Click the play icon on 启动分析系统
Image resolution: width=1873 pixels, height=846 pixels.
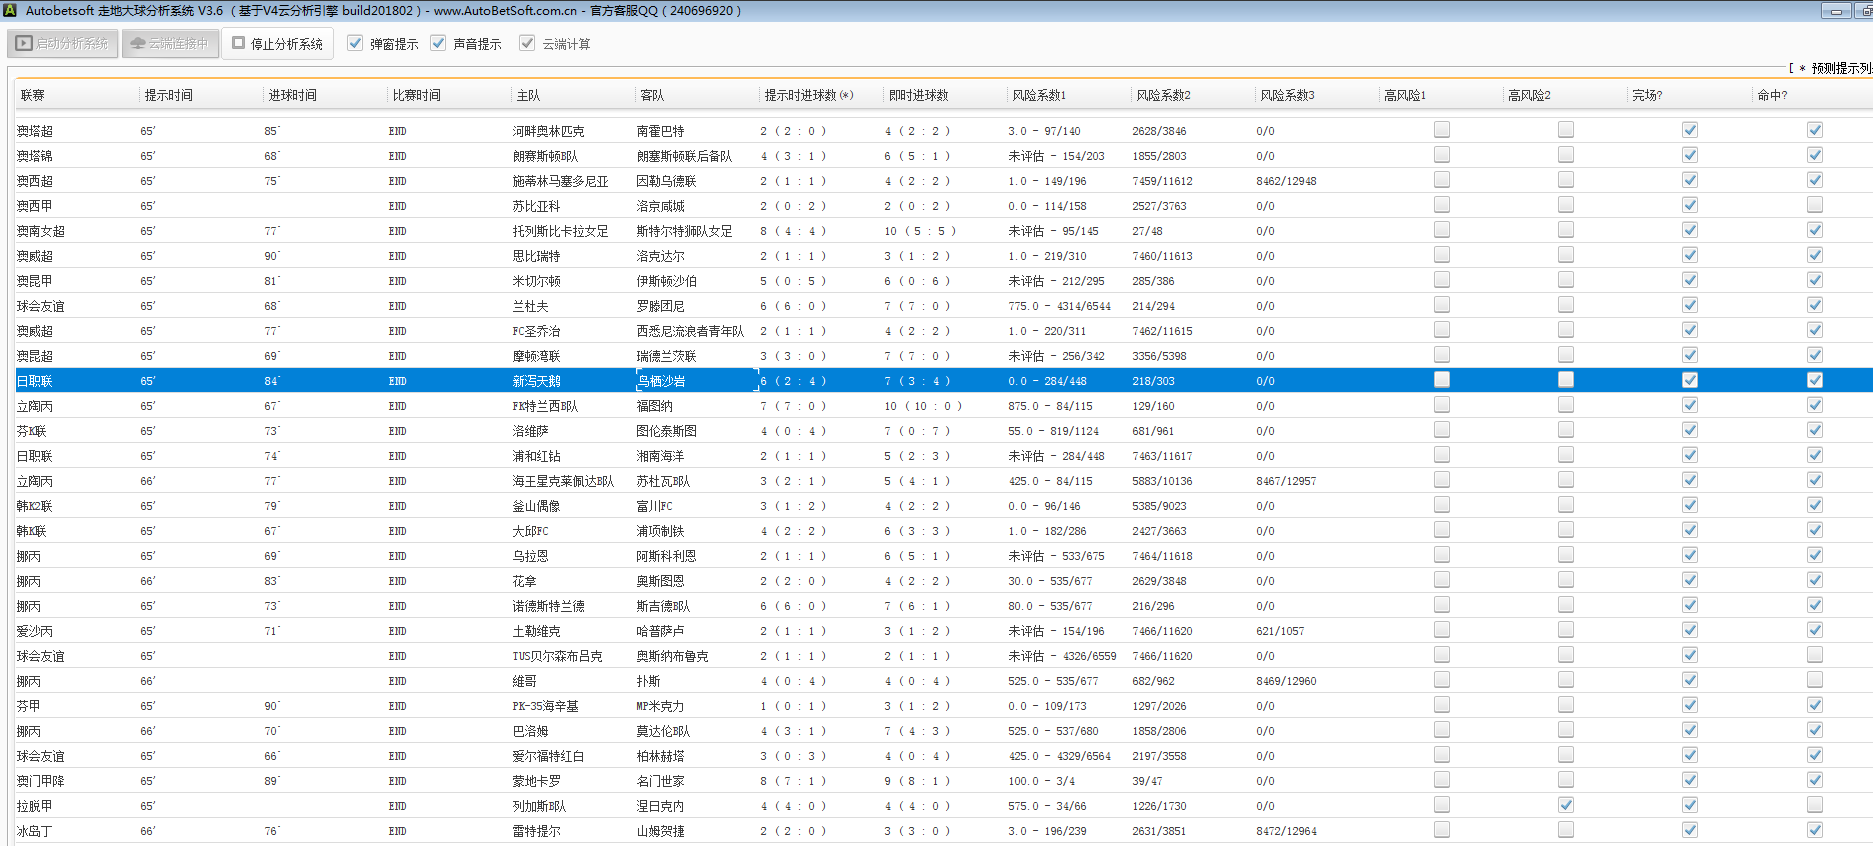(24, 44)
